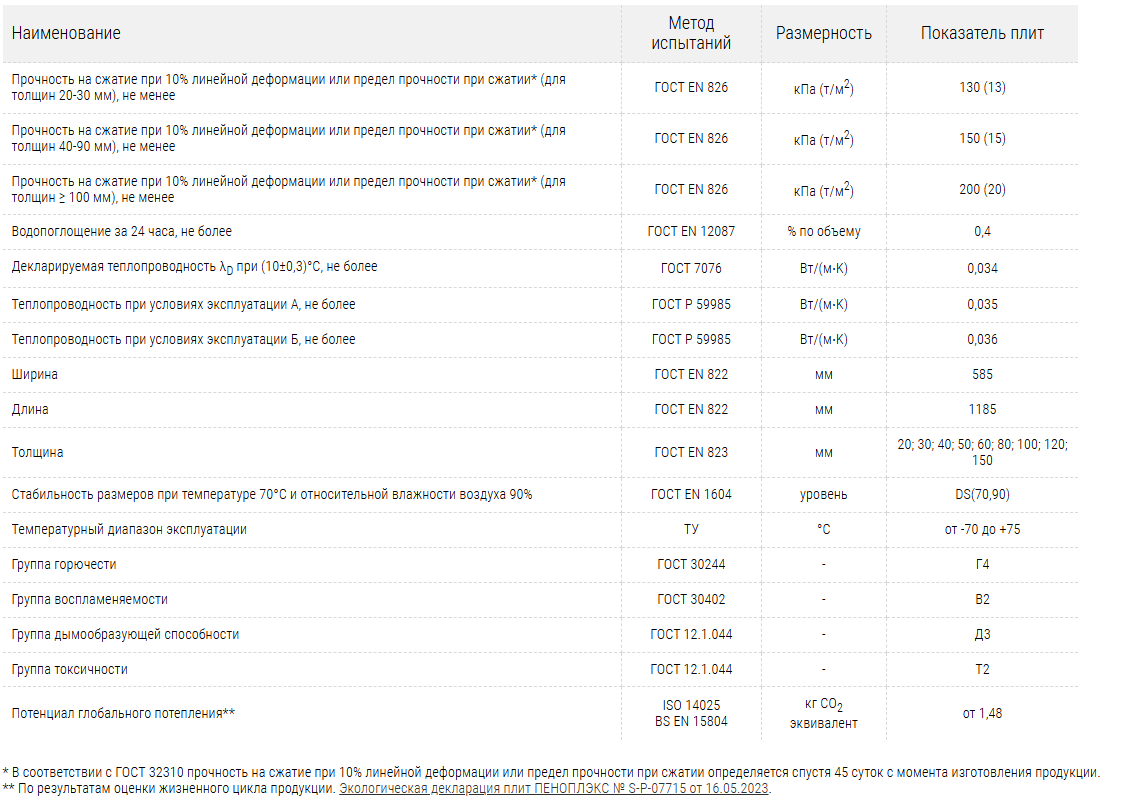Click the ГОСТ EN 1604 cell

[691, 494]
